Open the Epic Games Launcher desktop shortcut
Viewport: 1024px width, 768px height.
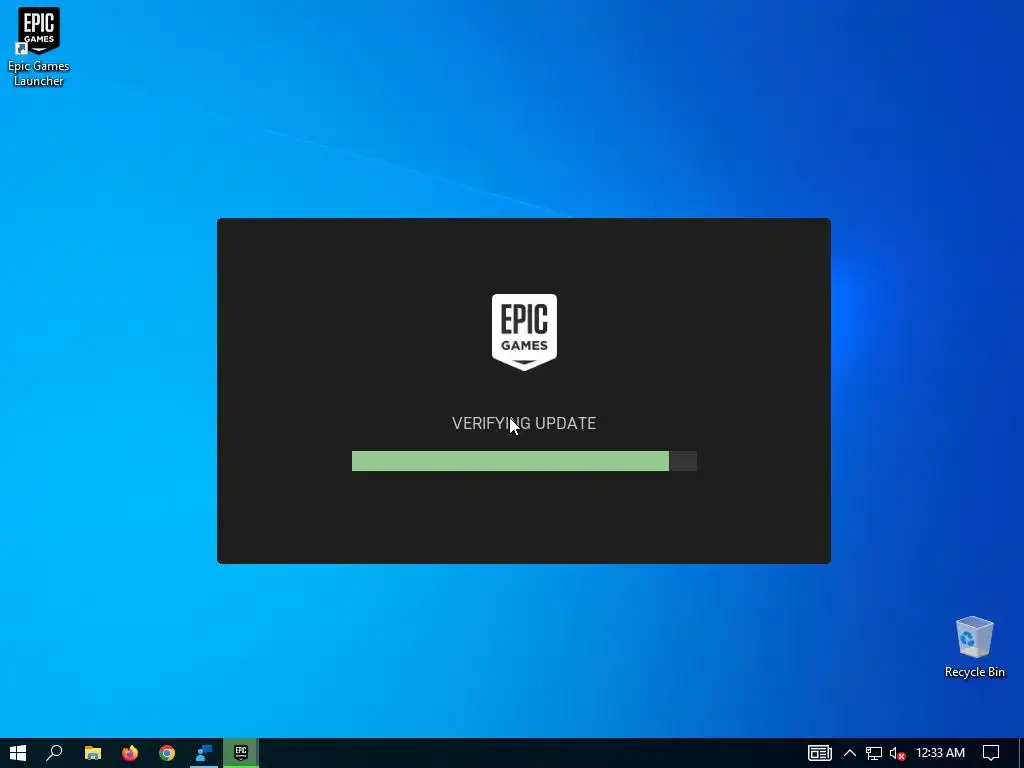(39, 47)
